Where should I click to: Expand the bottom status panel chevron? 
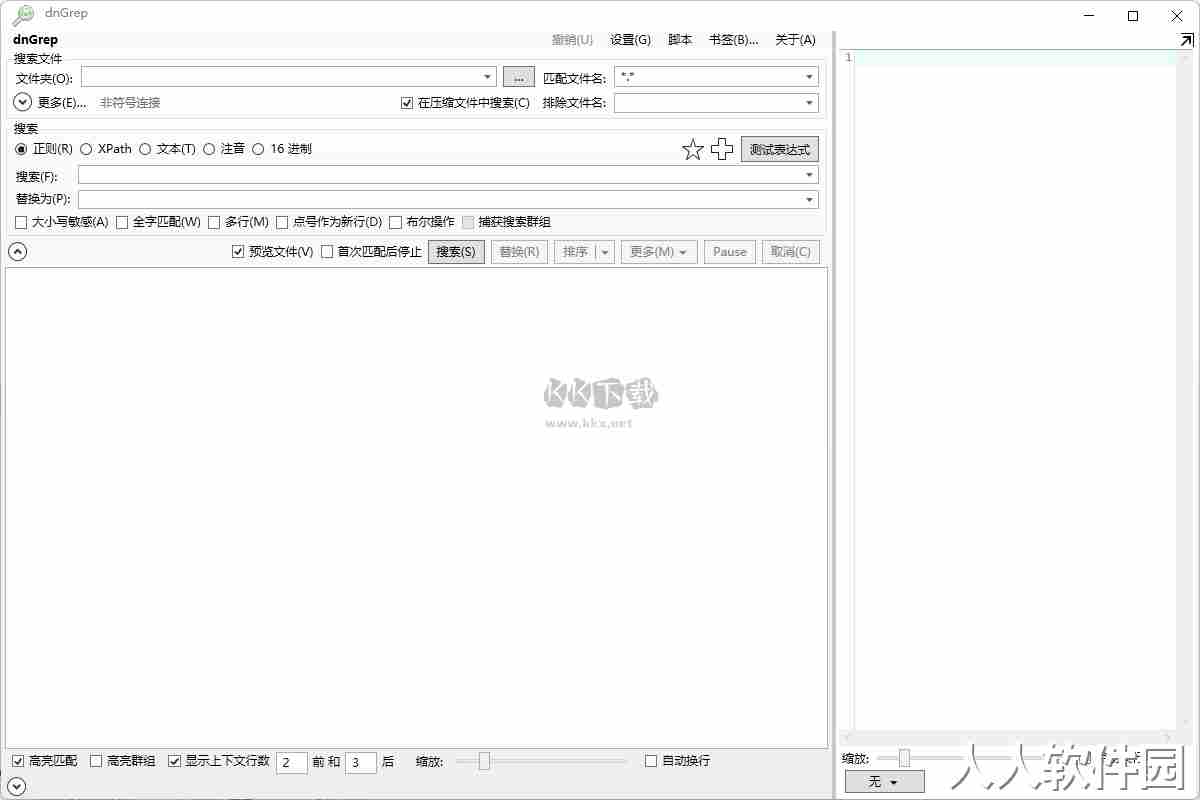point(17,786)
